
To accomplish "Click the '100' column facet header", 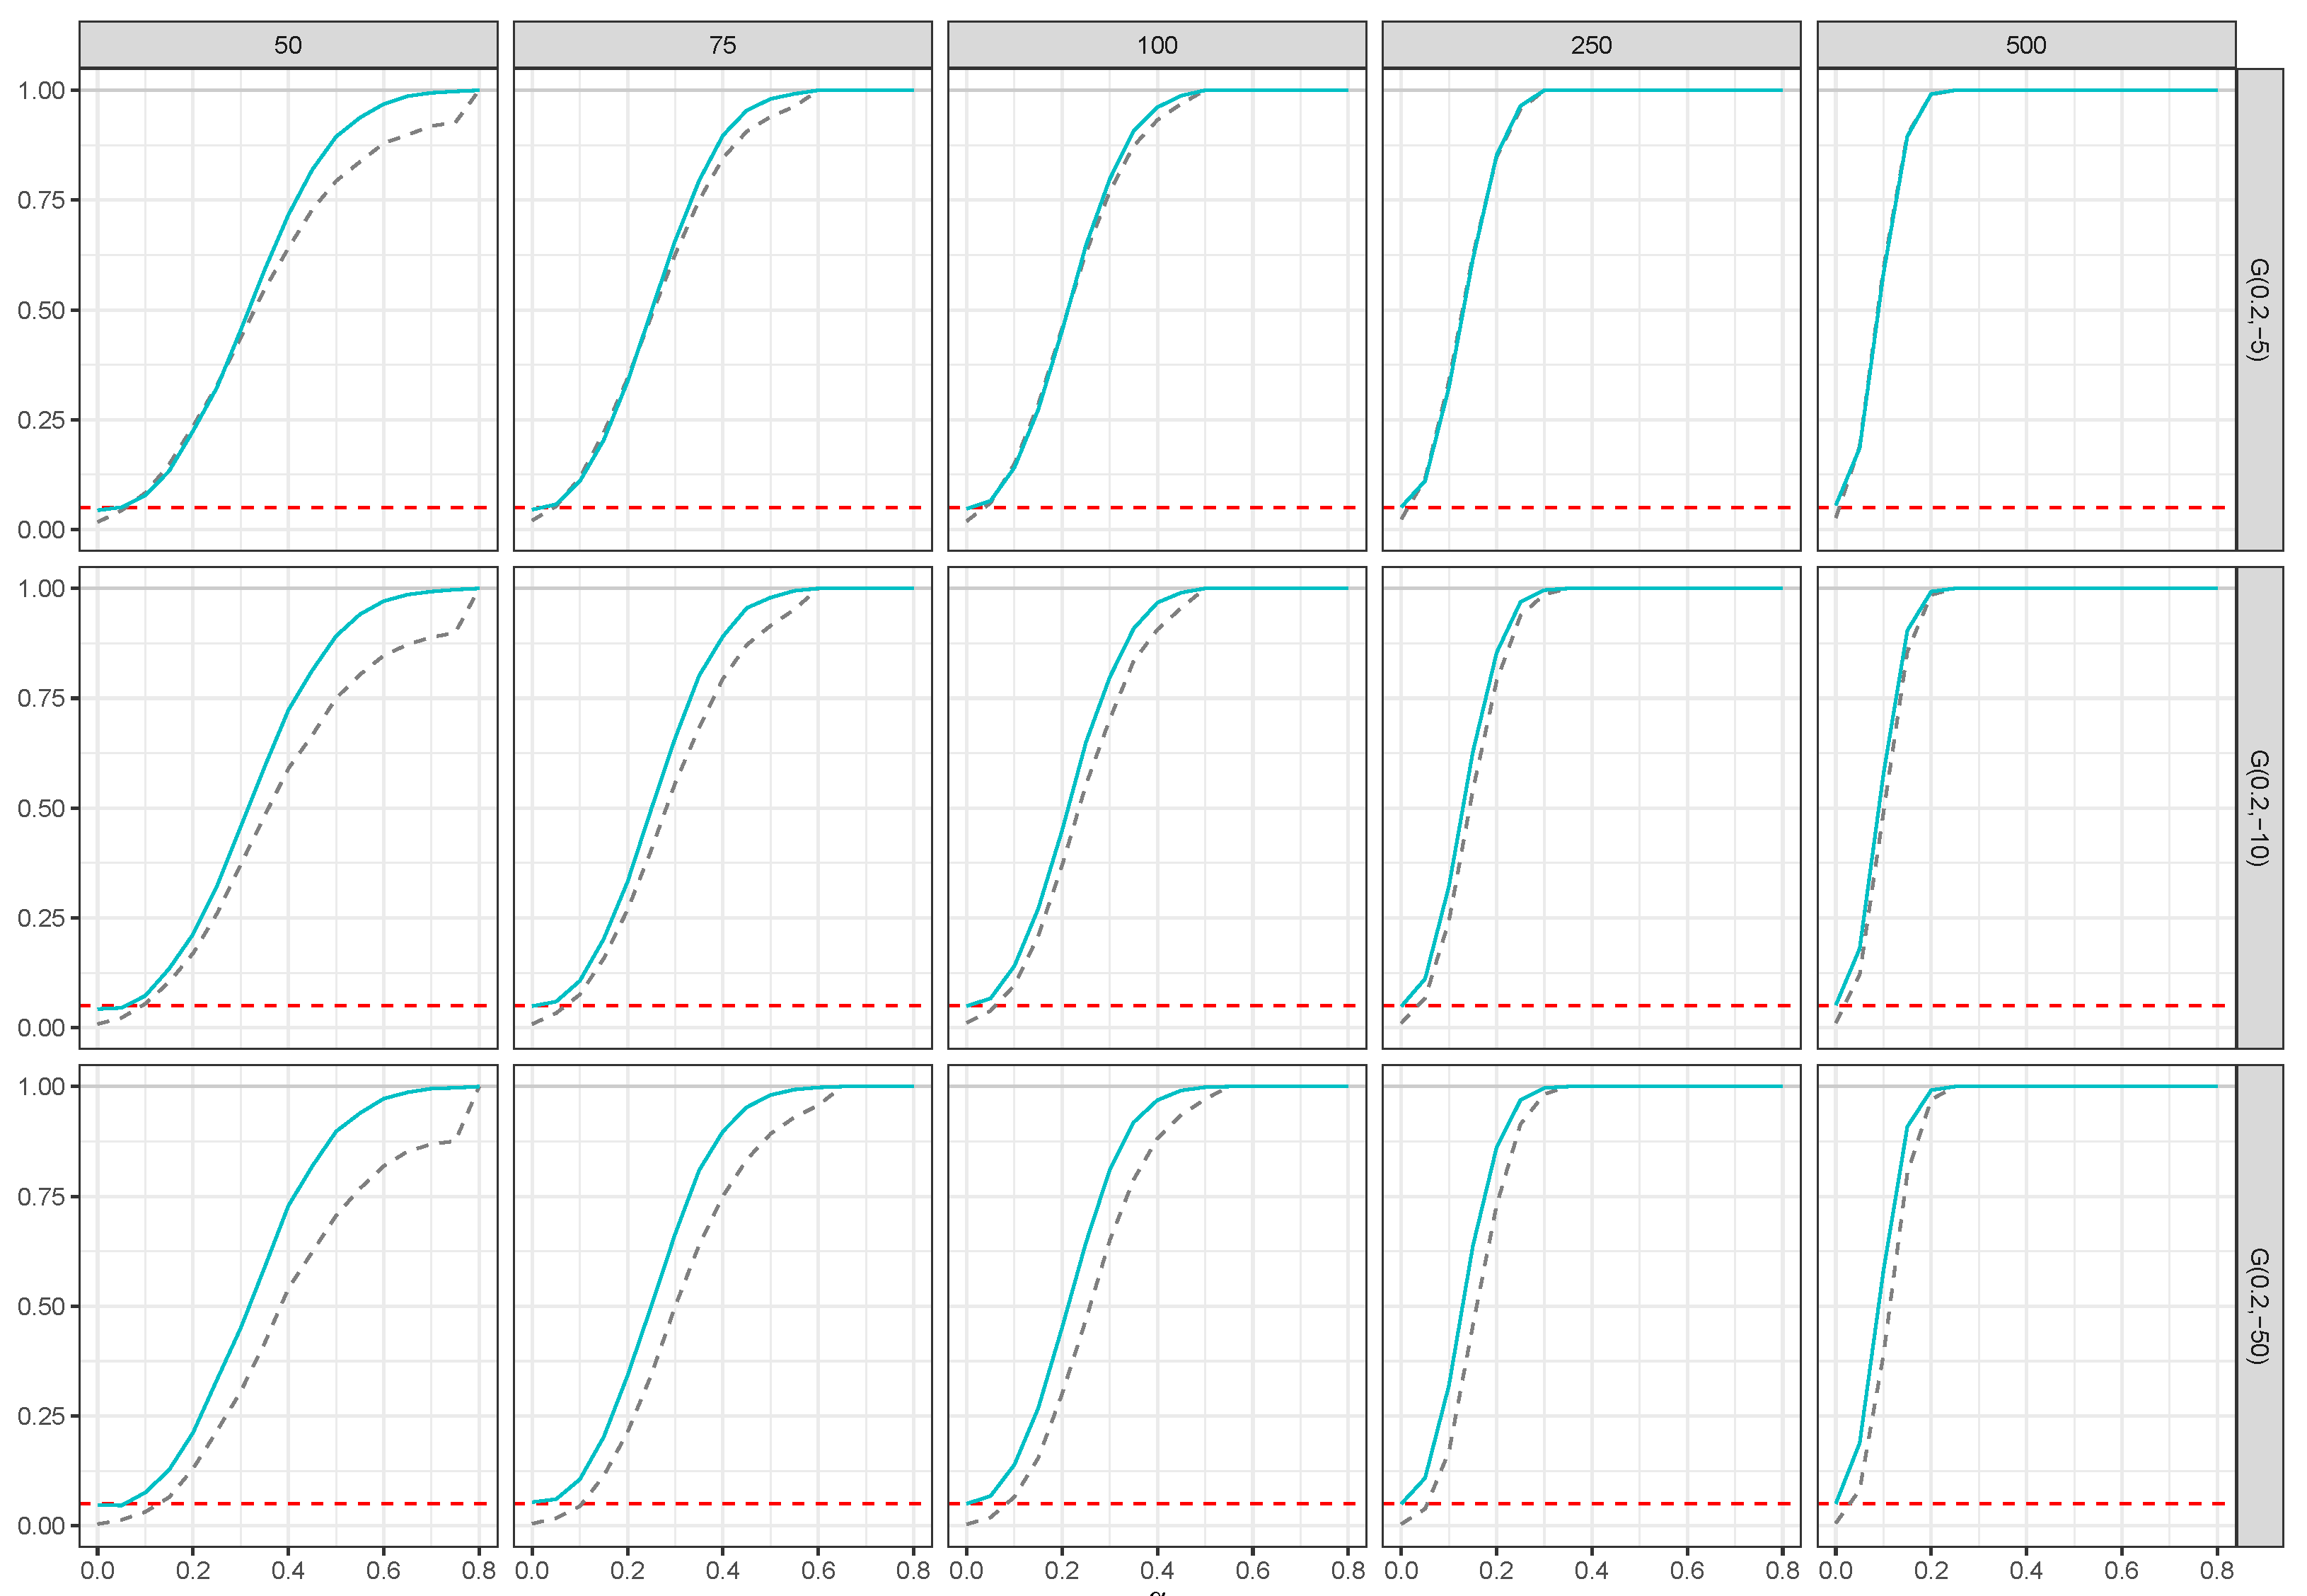I will pyautogui.click(x=1157, y=45).
